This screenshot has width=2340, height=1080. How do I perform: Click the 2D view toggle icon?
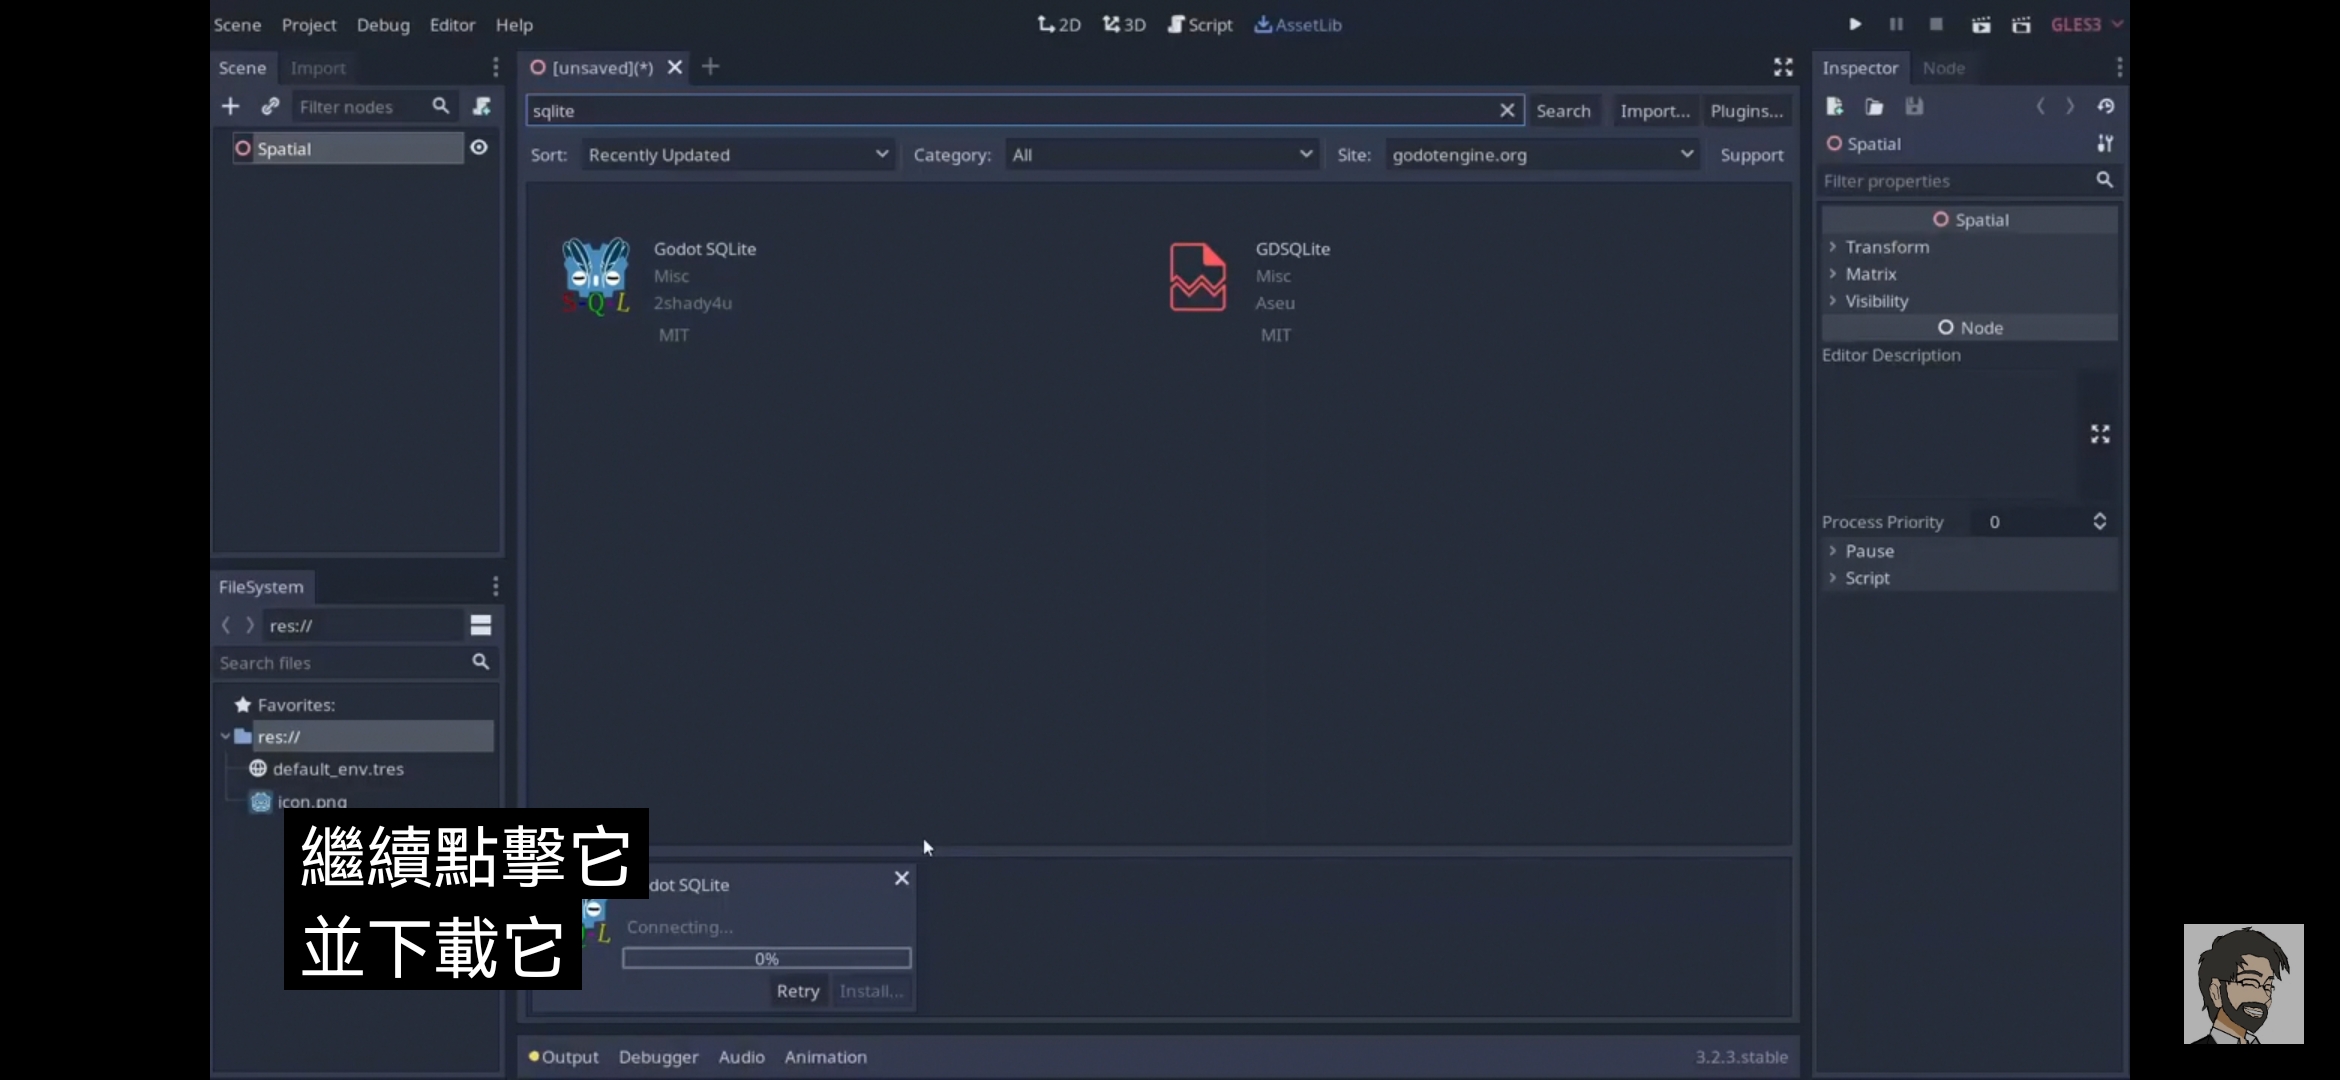[x=1058, y=22]
